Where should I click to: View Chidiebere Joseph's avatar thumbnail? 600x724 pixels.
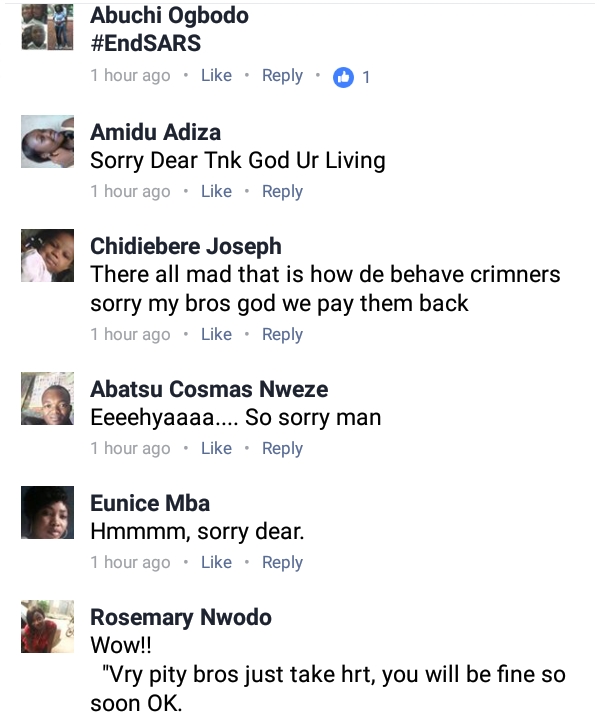(48, 256)
